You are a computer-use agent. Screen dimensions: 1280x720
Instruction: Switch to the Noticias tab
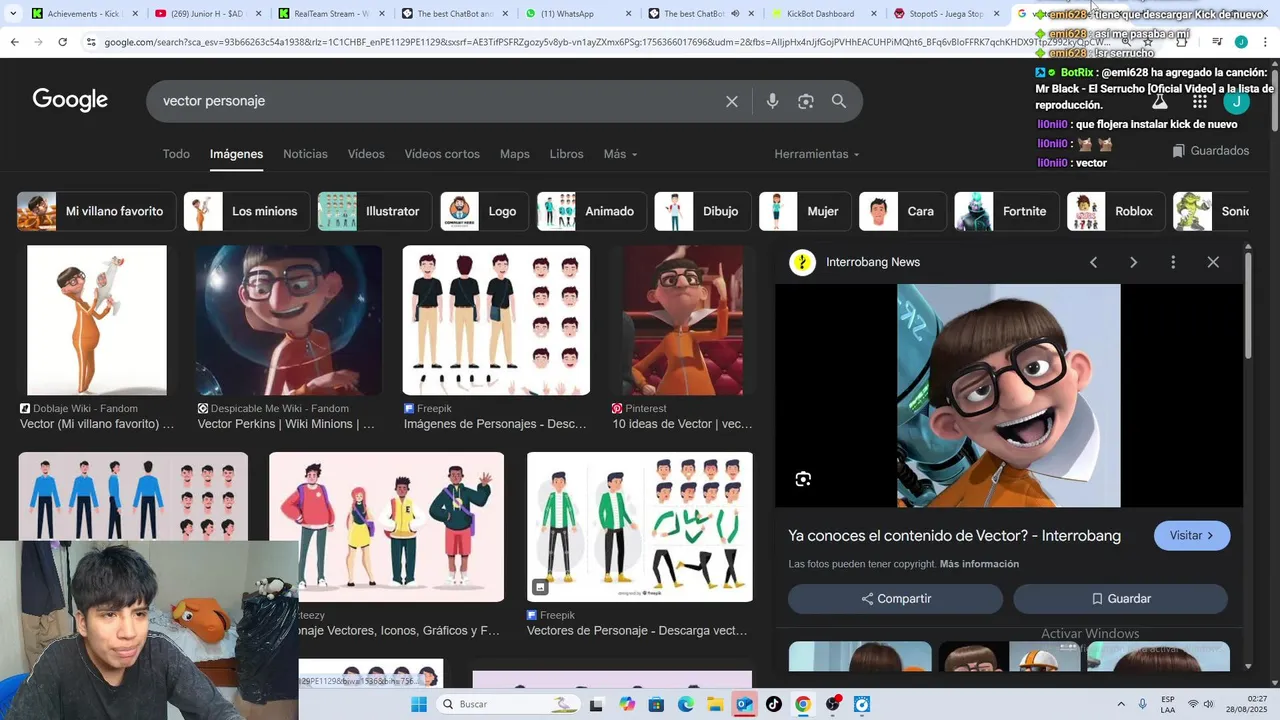click(x=305, y=154)
